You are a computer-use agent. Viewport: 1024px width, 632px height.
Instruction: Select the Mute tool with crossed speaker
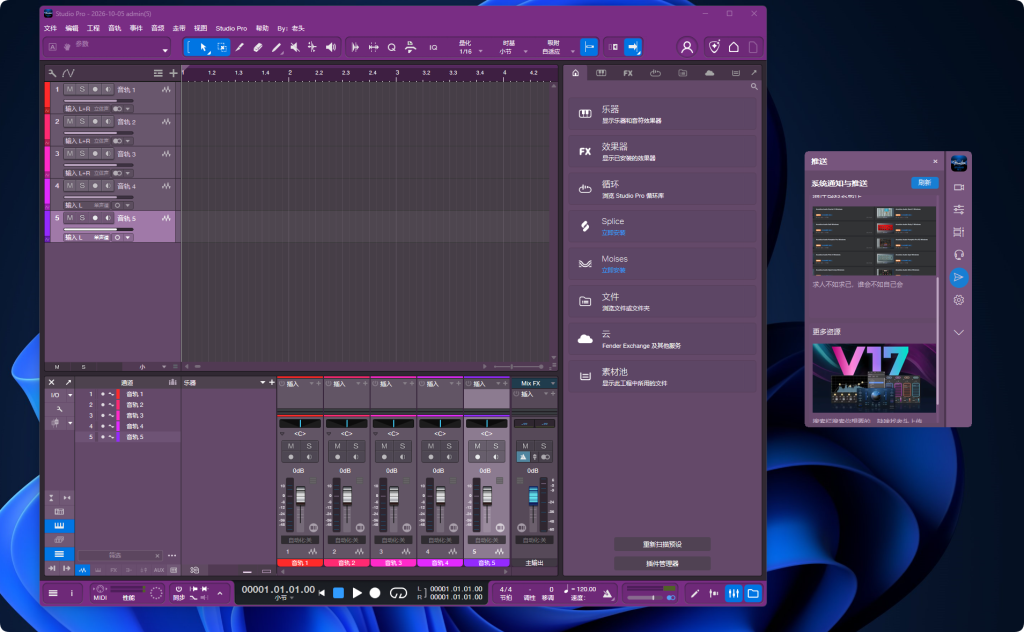coord(295,47)
